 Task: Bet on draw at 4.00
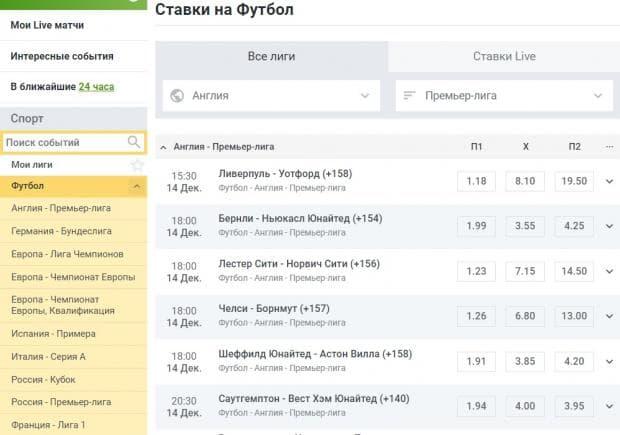point(525,406)
